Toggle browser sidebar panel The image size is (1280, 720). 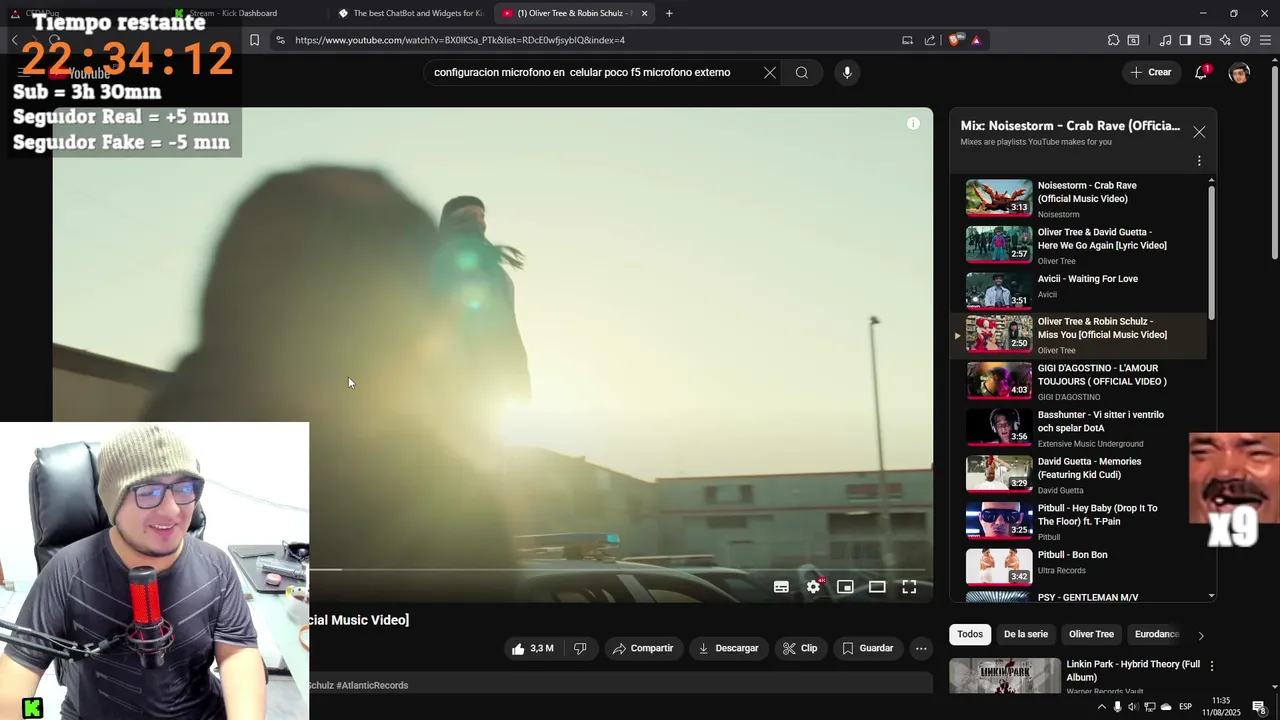[x=1185, y=40]
